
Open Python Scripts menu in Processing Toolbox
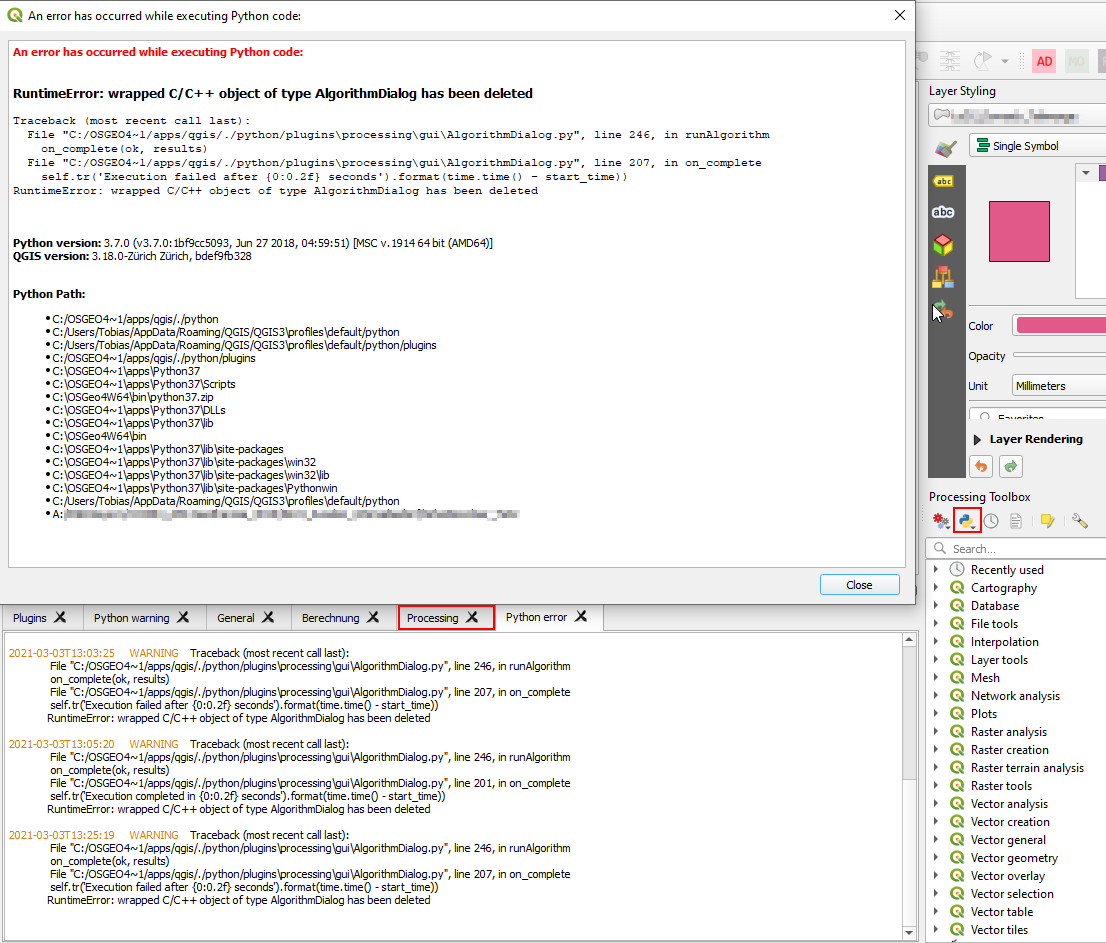[966, 521]
